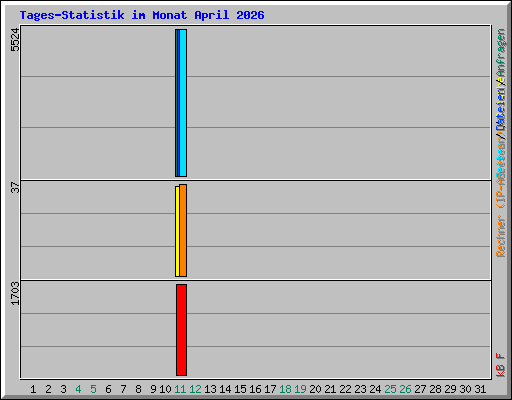The width and height of the screenshot is (512, 400).
Task: Click day label 29
Action: pyautogui.click(x=450, y=389)
